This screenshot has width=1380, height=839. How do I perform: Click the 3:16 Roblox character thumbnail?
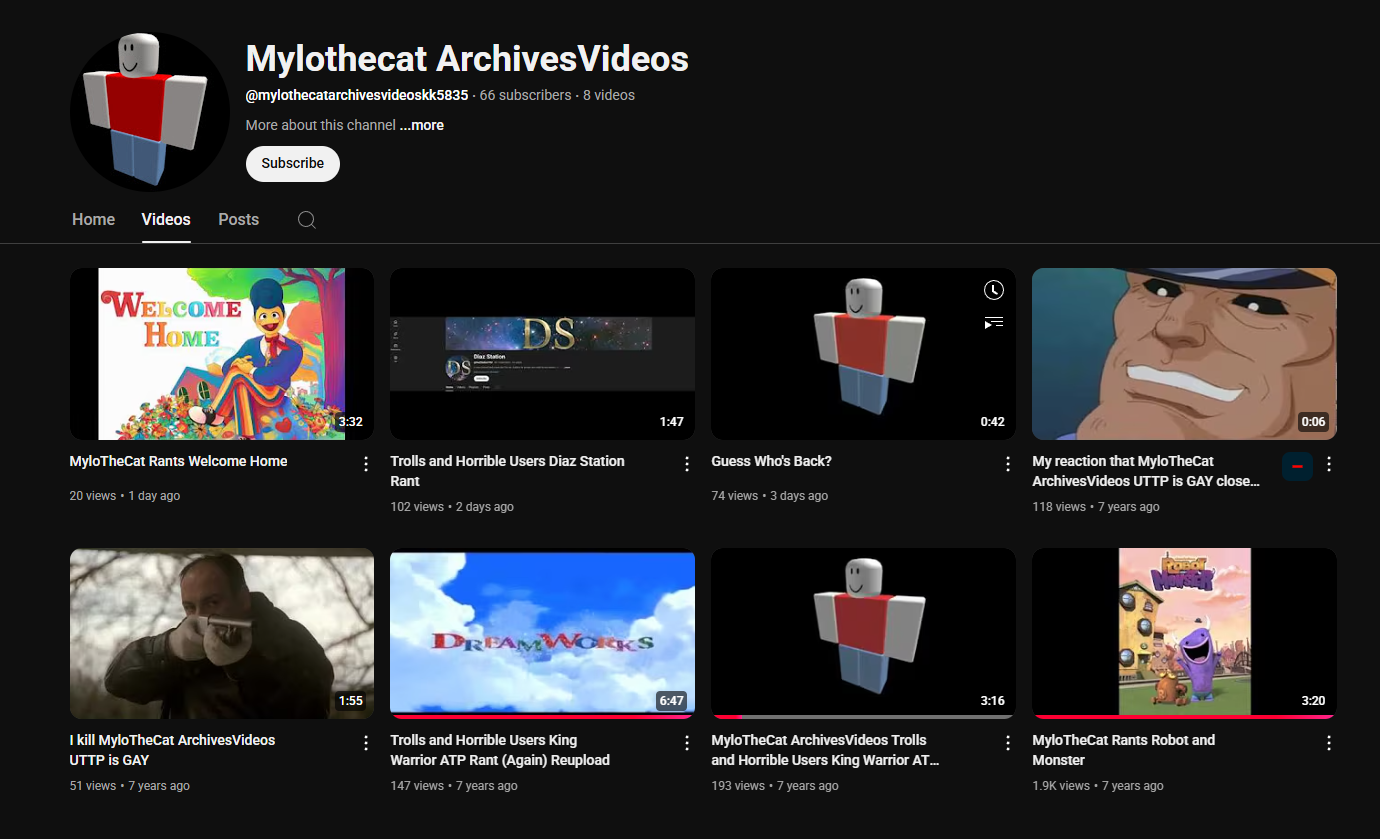click(863, 633)
